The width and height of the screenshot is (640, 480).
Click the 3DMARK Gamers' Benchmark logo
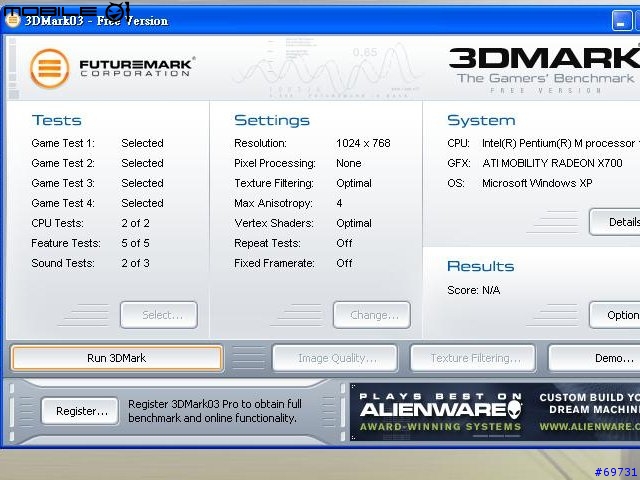tap(544, 70)
